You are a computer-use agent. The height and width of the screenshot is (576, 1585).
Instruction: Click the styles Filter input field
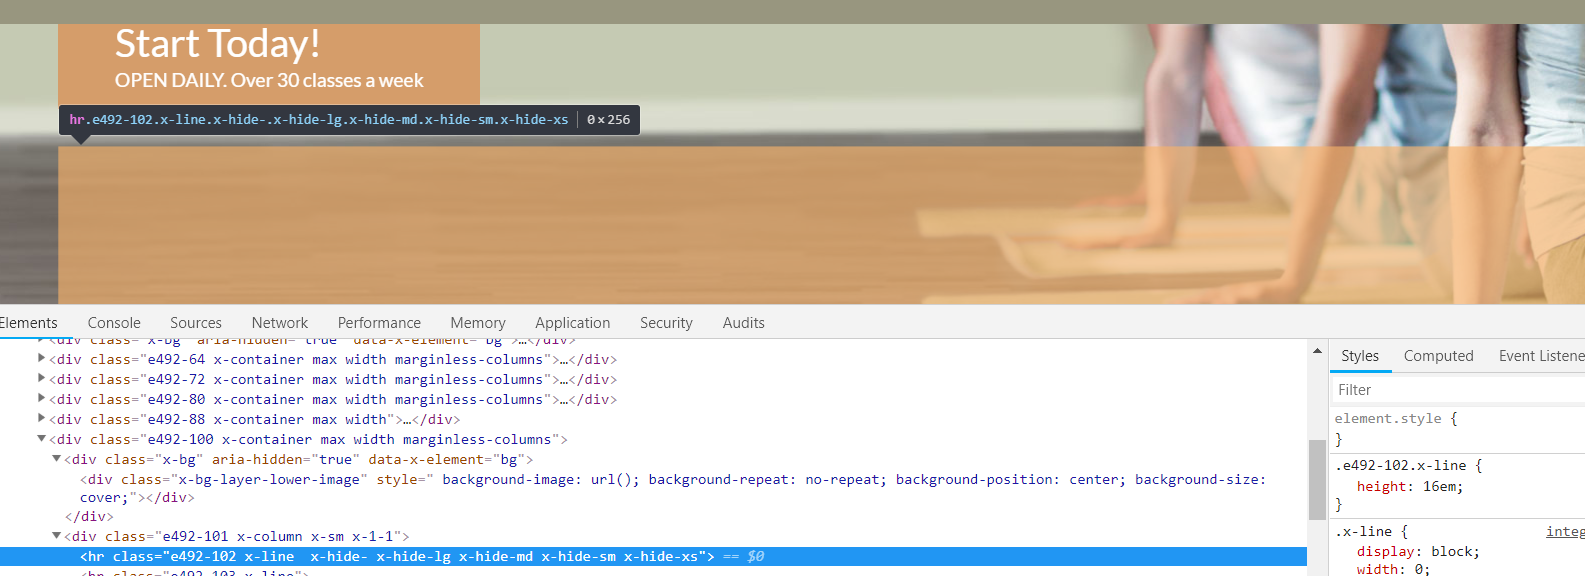click(1459, 390)
